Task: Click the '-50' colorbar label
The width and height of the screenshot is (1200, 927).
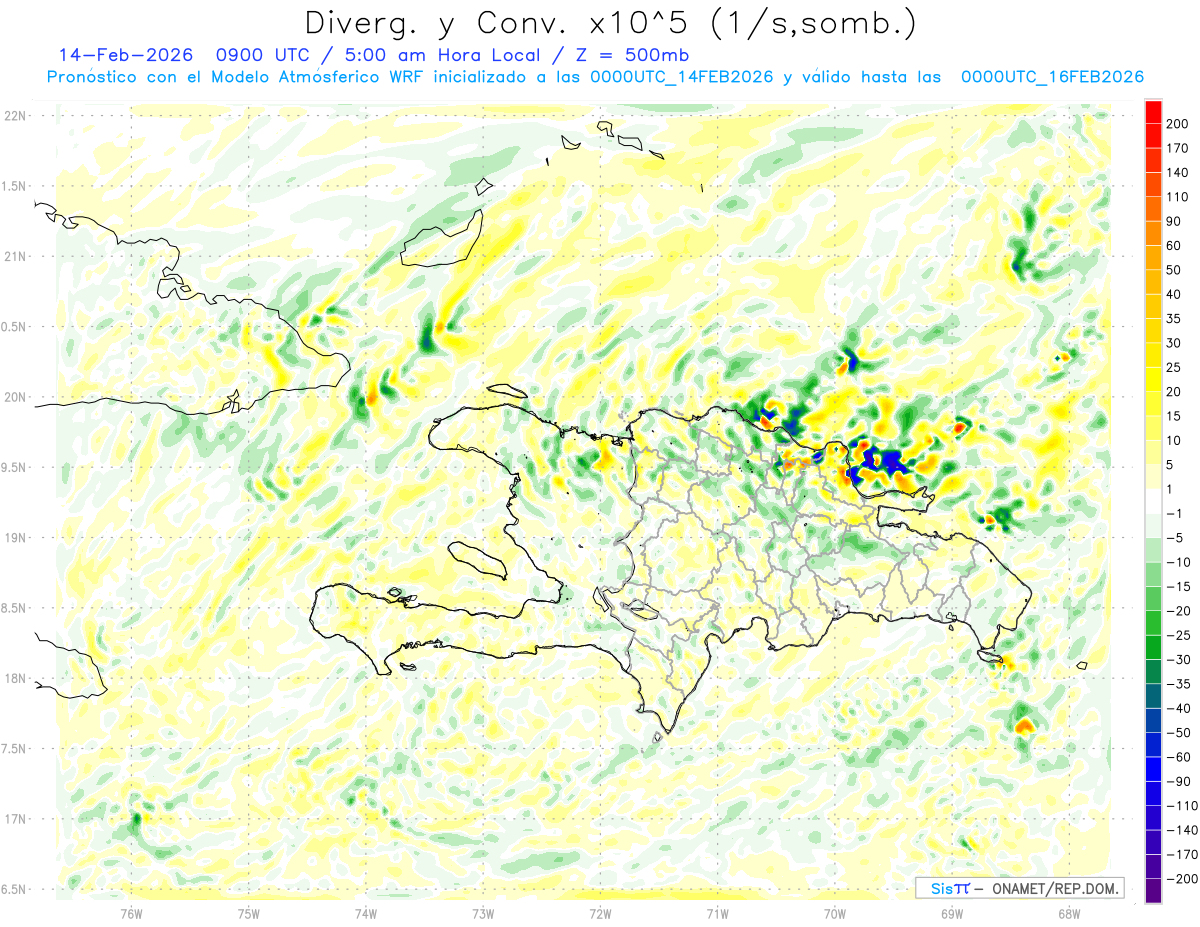Action: tap(1180, 733)
